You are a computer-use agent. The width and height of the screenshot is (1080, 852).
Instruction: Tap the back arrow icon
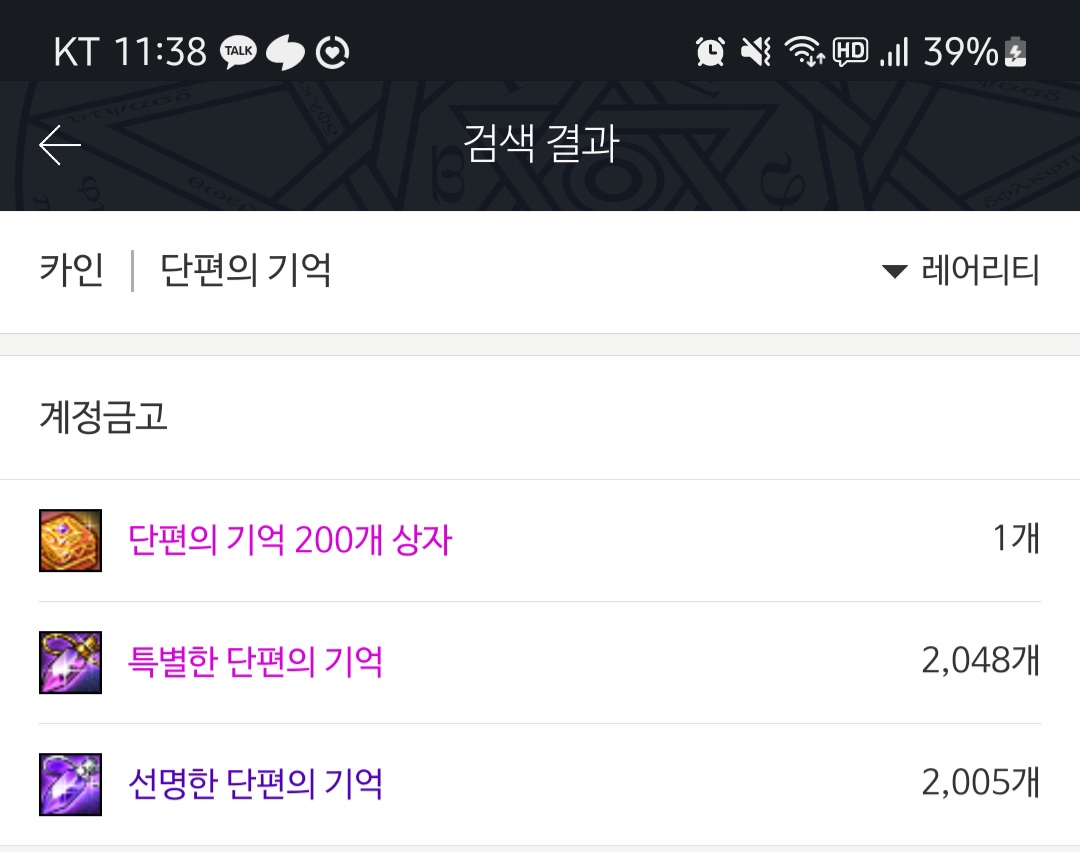pyautogui.click(x=60, y=145)
